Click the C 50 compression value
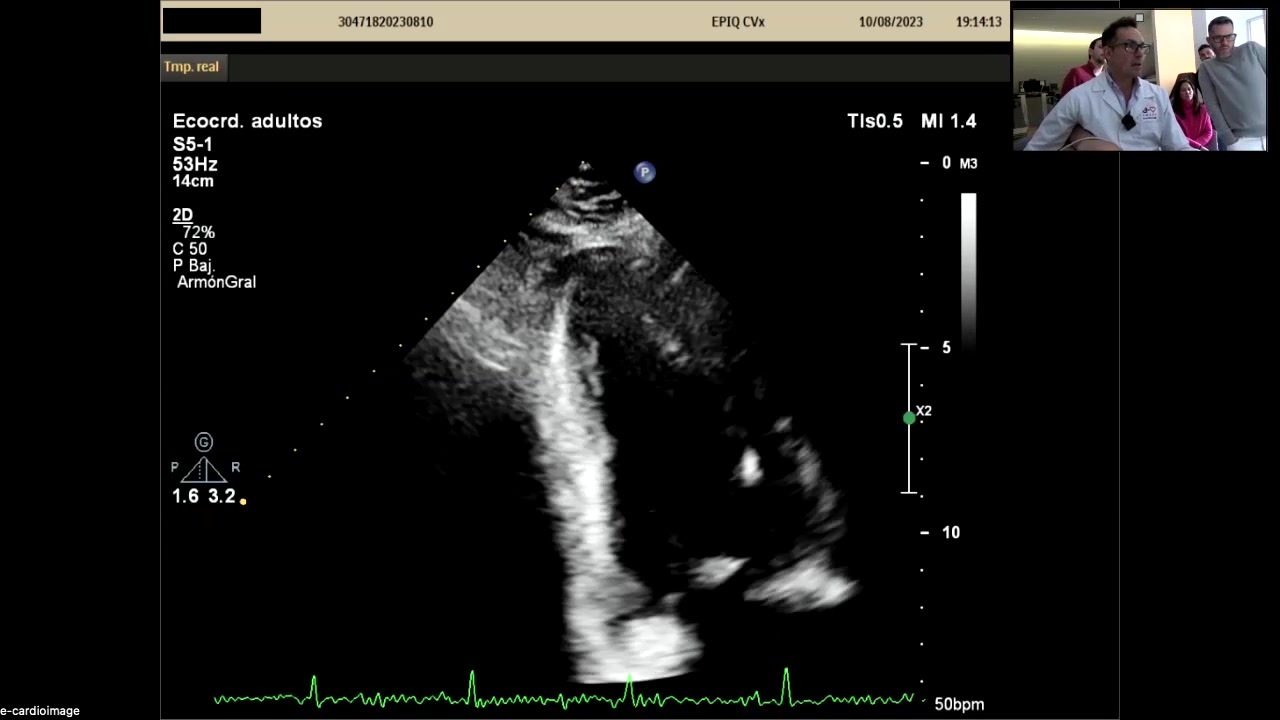This screenshot has height=720, width=1280. (190, 249)
